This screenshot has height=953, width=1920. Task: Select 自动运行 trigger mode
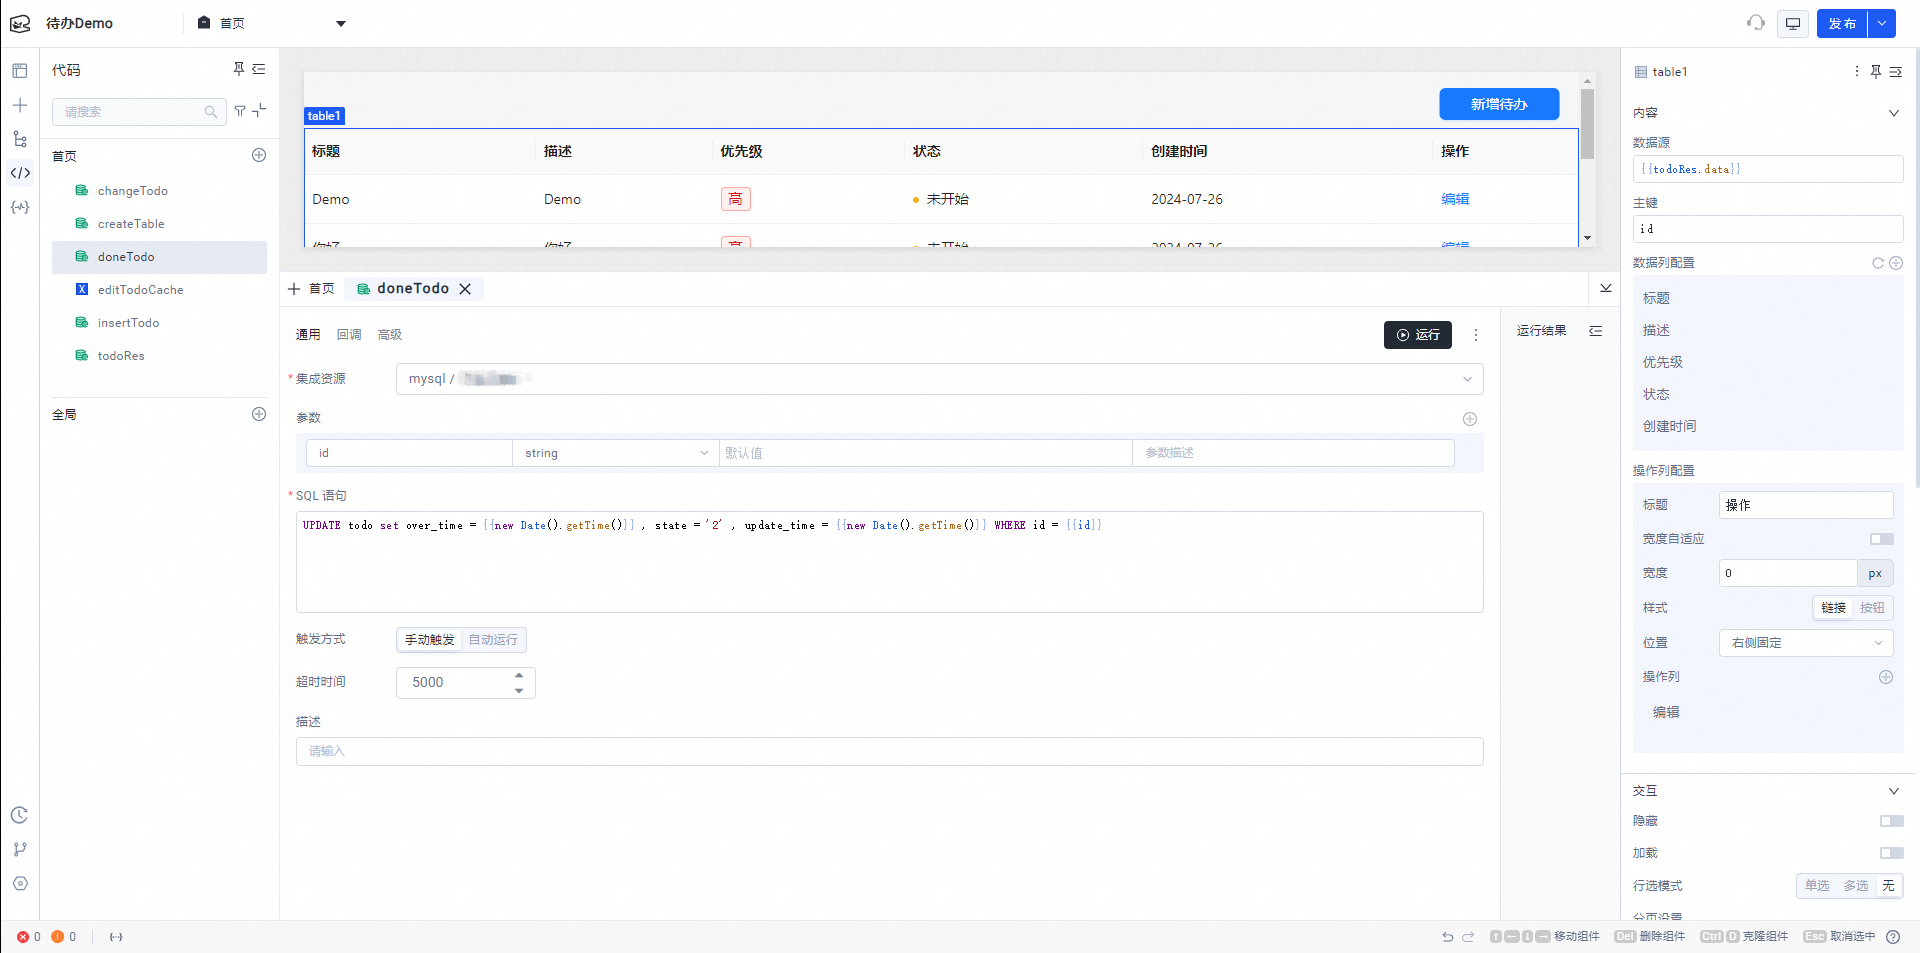(494, 640)
